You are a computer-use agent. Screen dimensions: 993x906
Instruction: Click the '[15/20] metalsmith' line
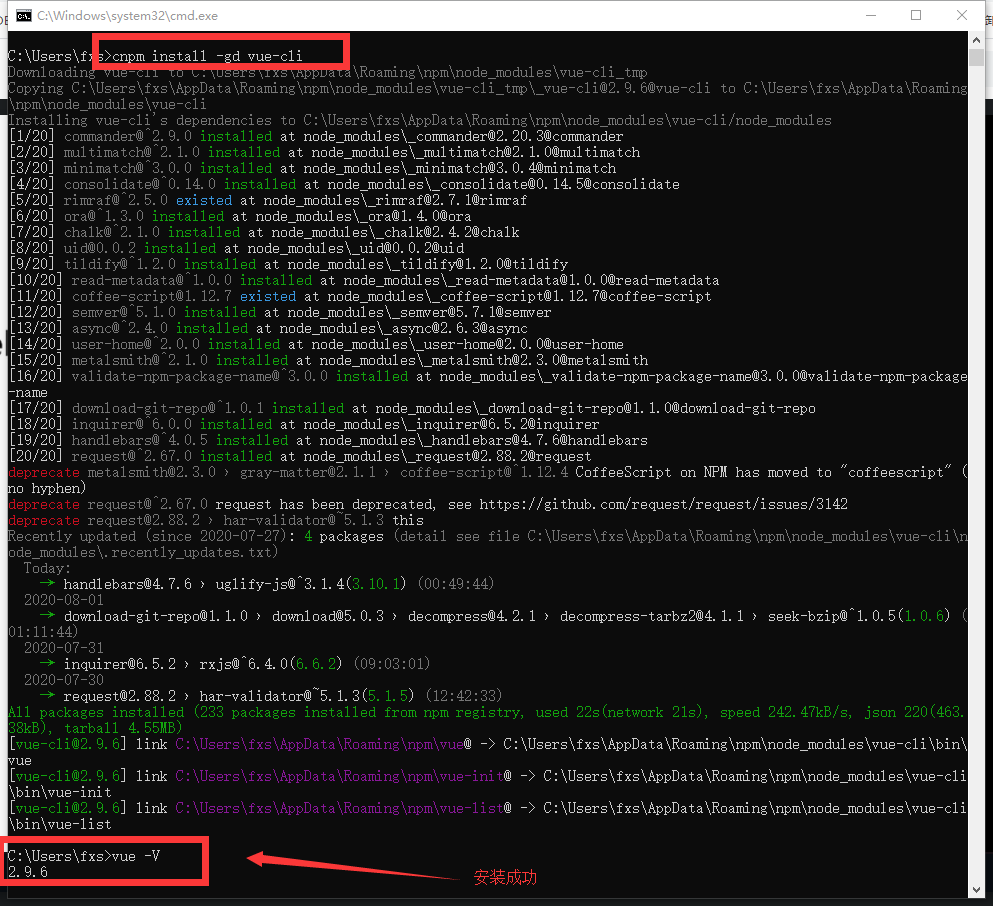328,360
